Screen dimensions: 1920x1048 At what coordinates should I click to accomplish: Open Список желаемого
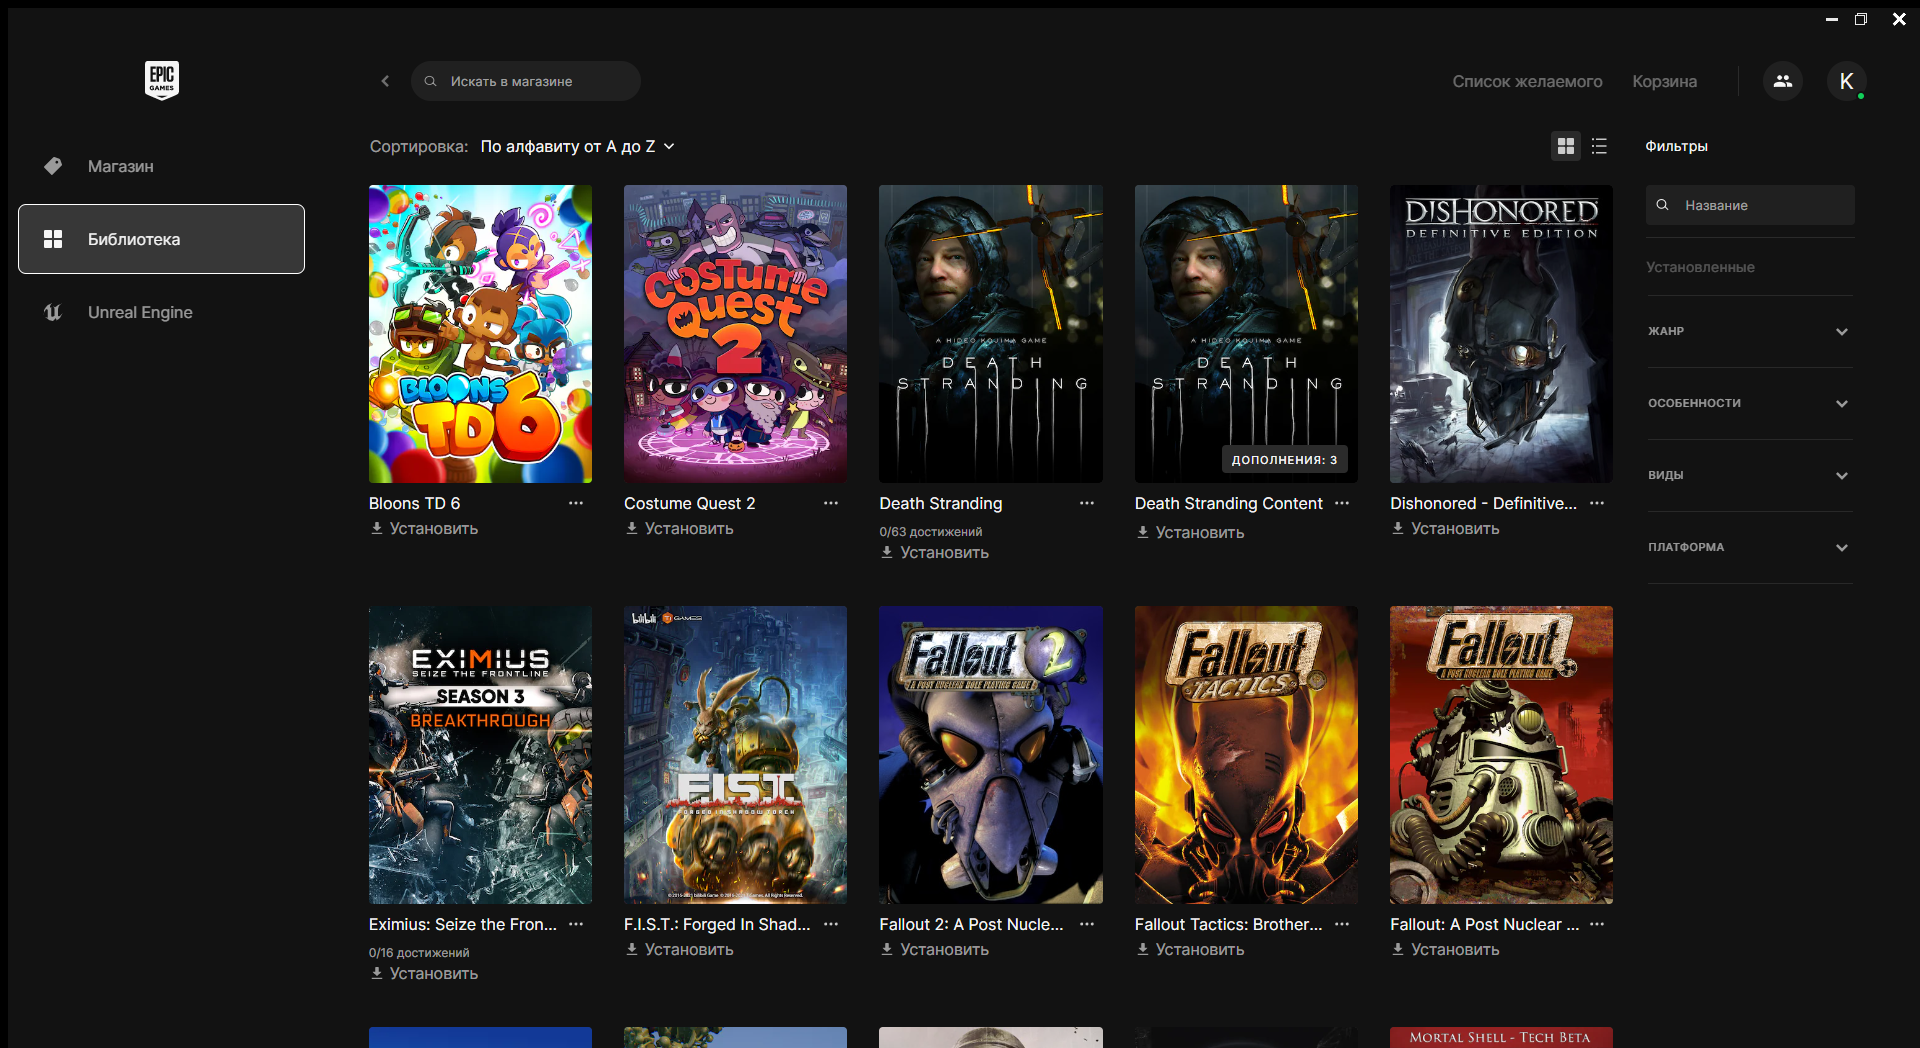pos(1527,81)
